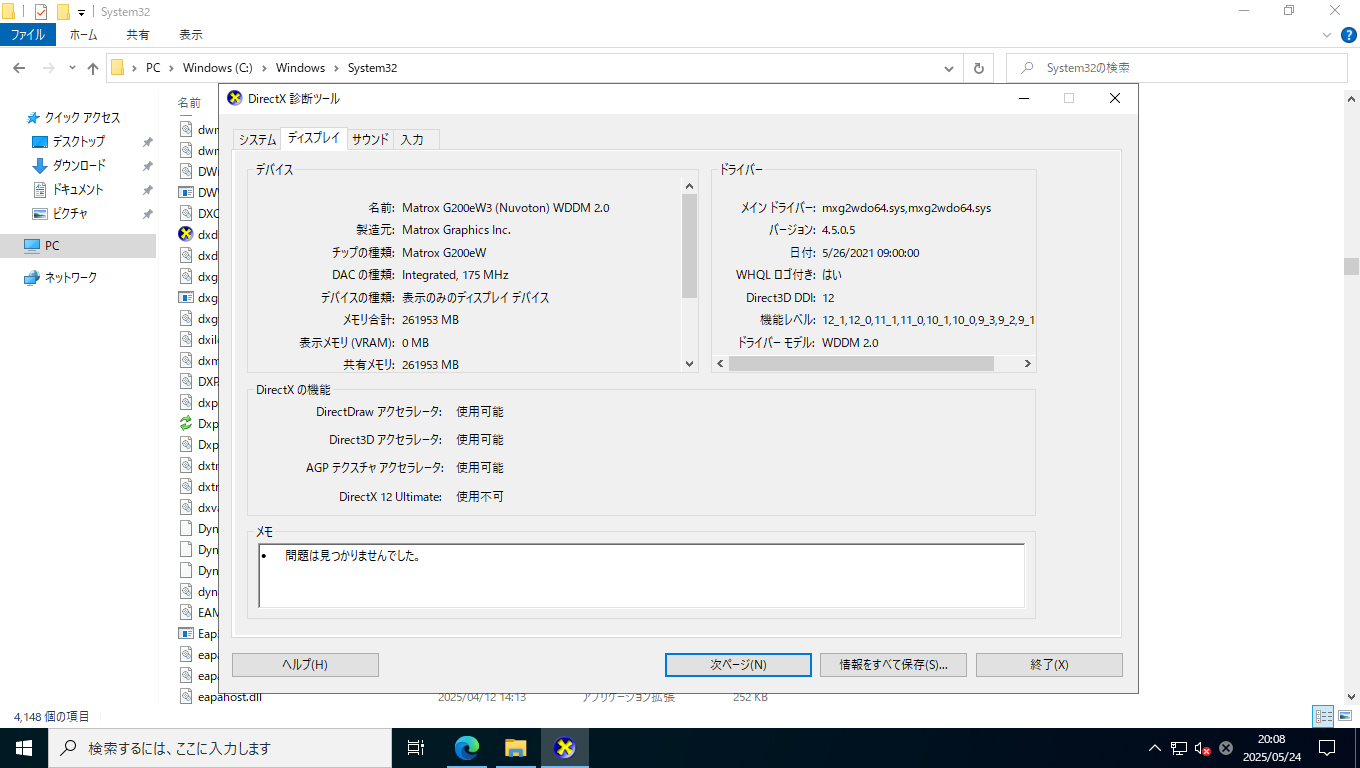Open the ホーム ribbon tab

pyautogui.click(x=84, y=34)
